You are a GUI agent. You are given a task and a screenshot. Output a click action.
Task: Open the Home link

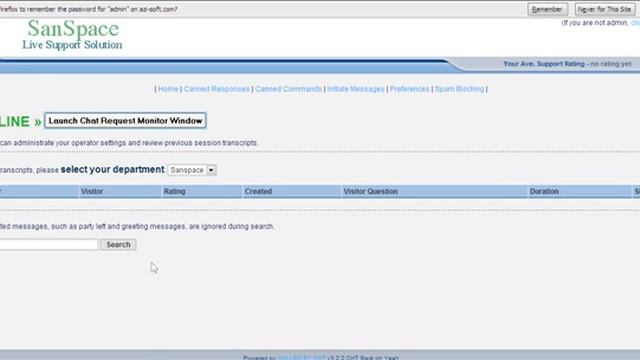click(x=168, y=89)
